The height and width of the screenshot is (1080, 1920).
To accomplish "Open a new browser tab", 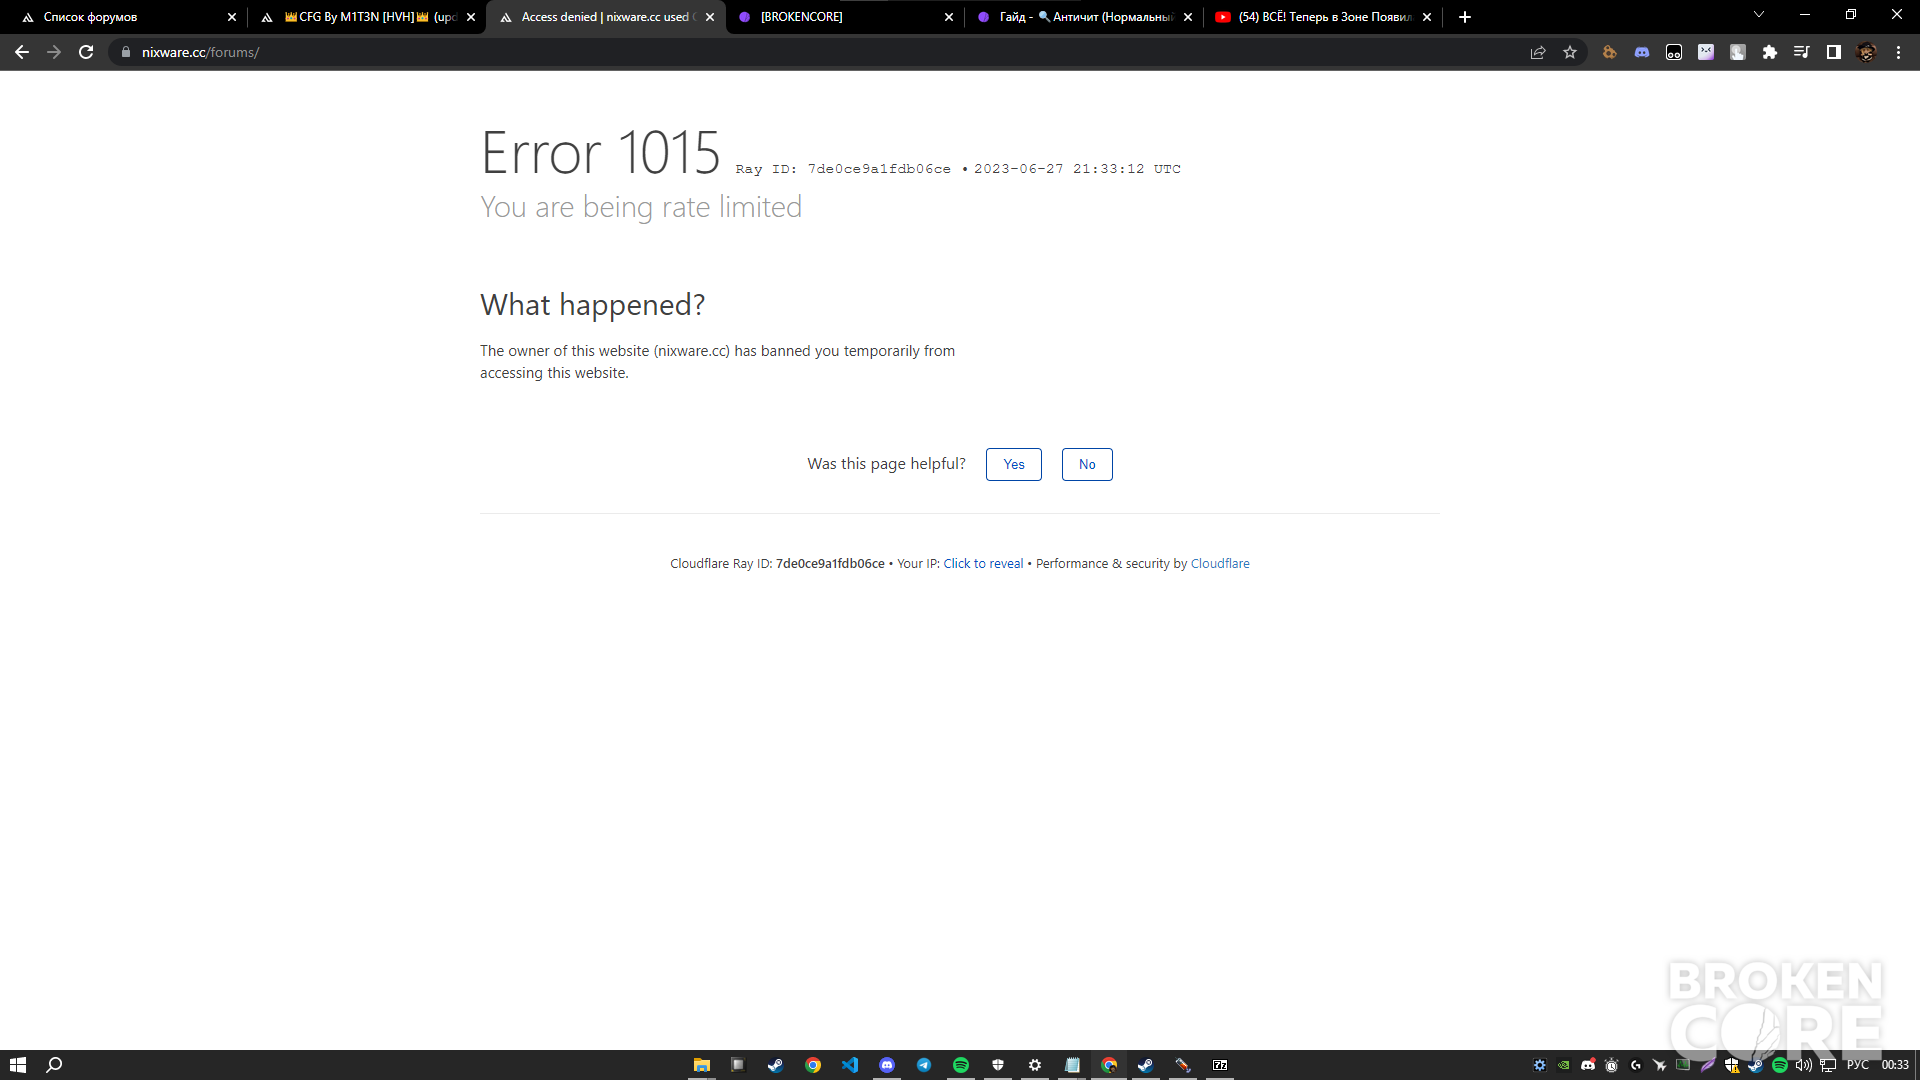I will [x=1465, y=17].
